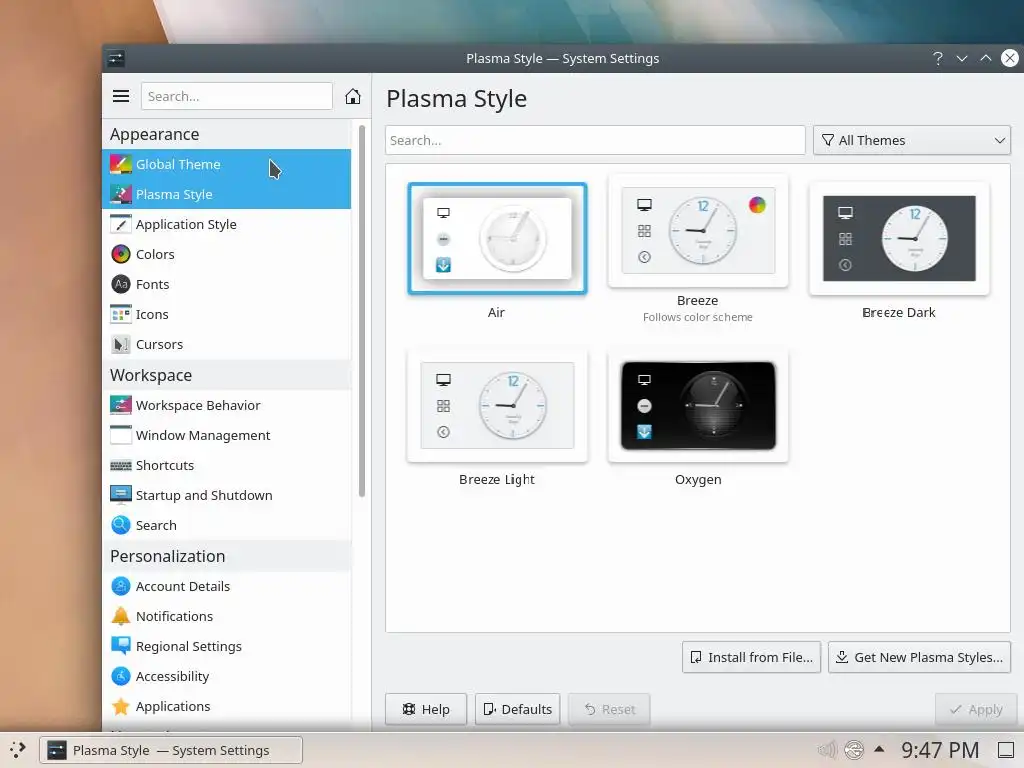The width and height of the screenshot is (1024, 768).
Task: Open the volume icon in system tray
Action: click(x=827, y=750)
